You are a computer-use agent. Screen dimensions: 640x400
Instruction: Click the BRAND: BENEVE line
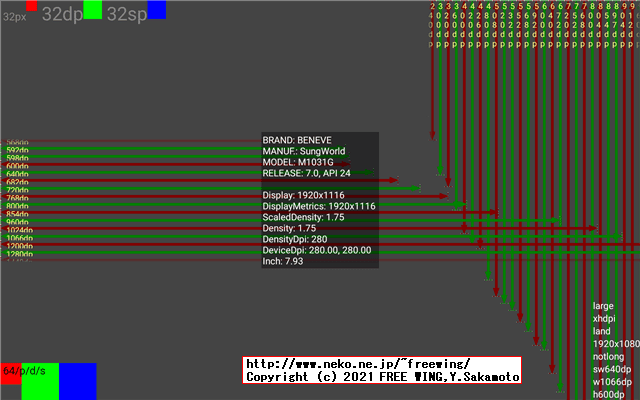tap(297, 140)
